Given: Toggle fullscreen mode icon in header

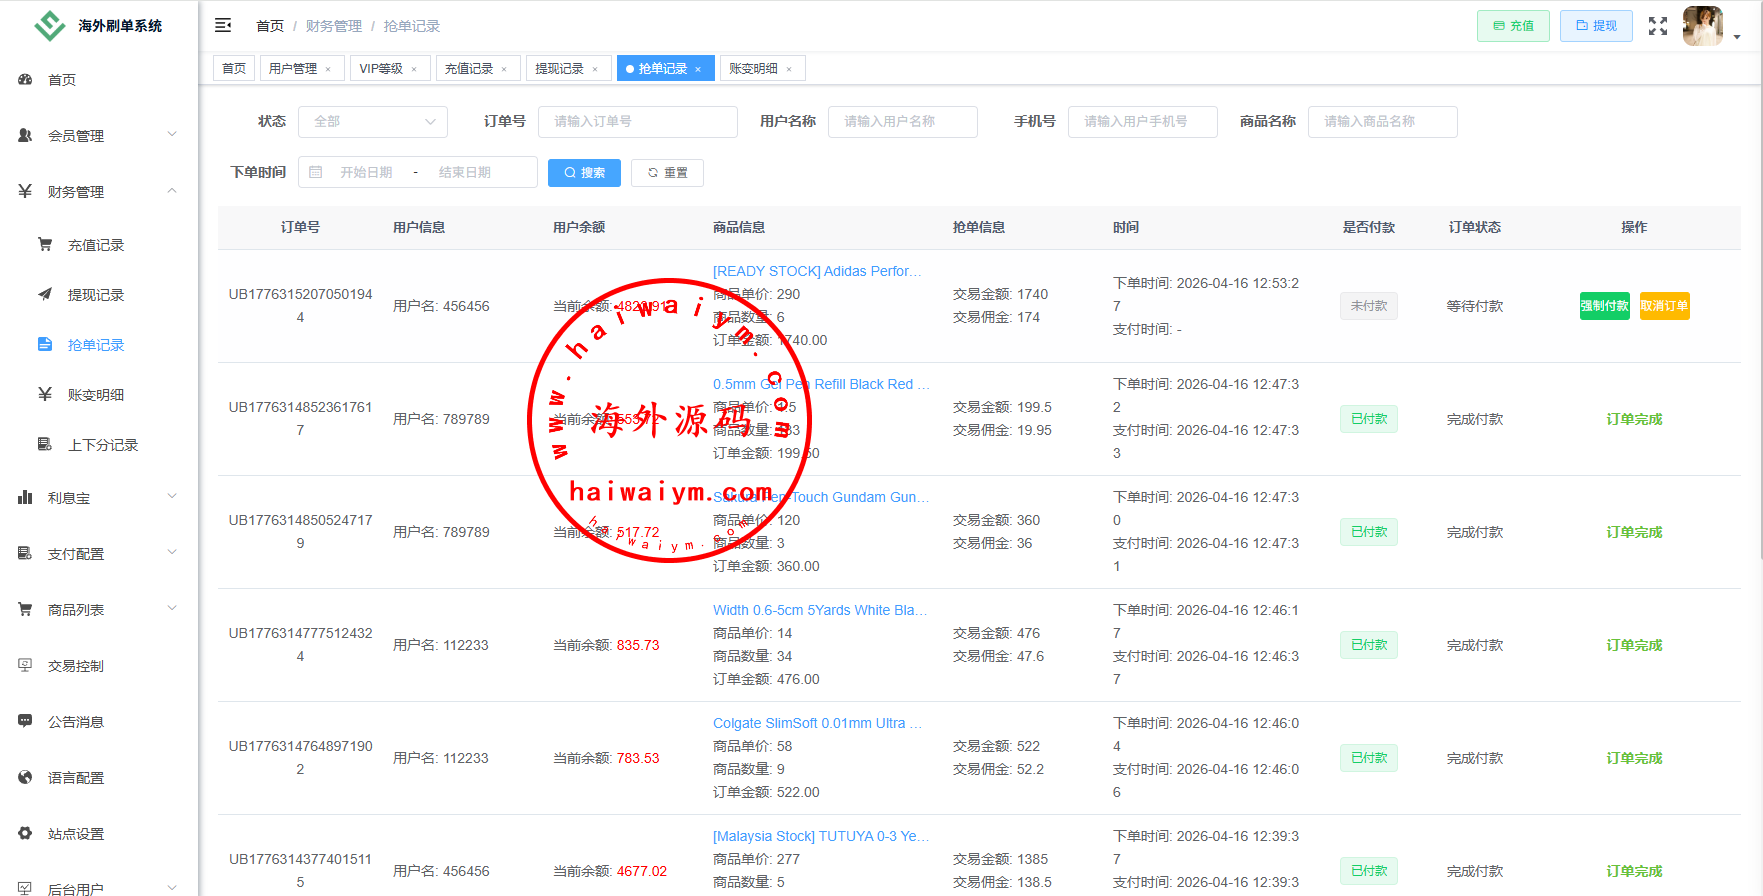Looking at the screenshot, I should (x=1657, y=26).
